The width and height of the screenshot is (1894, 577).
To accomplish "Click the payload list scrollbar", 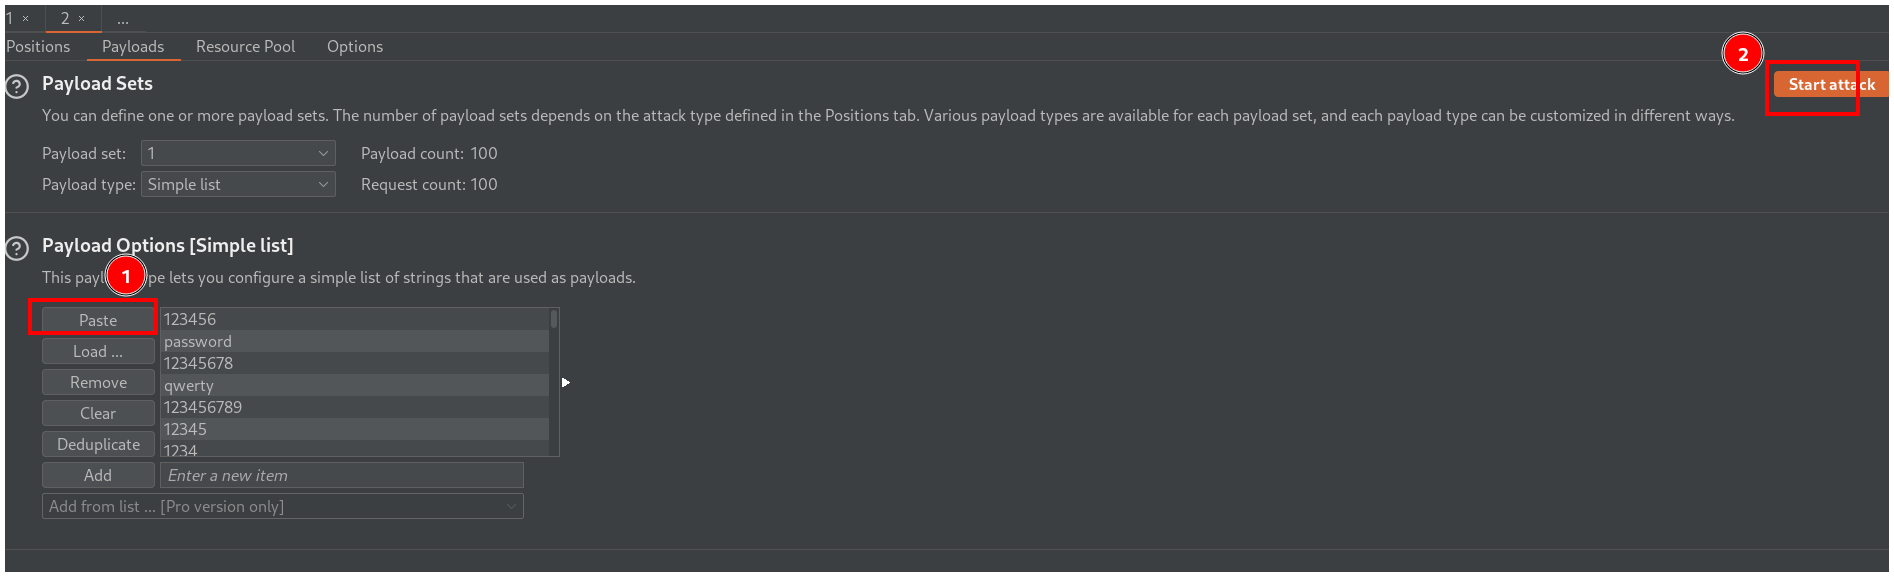I will (554, 320).
